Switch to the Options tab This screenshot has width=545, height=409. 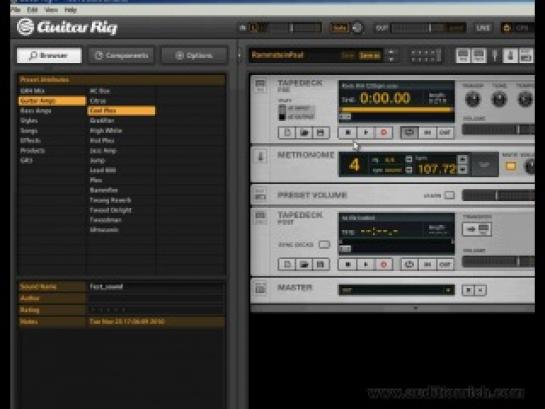(195, 56)
